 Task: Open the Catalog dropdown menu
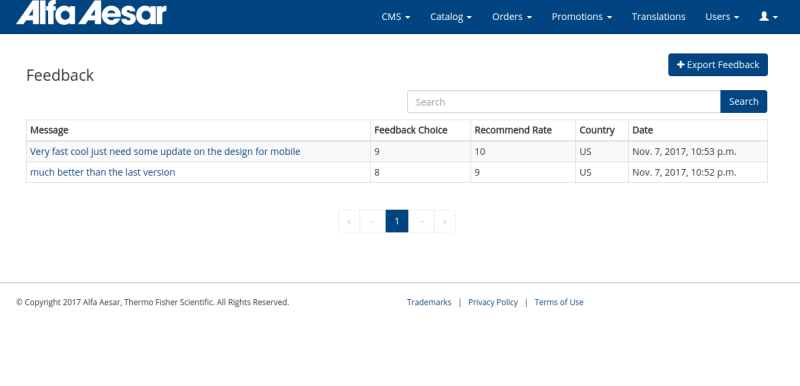click(451, 17)
